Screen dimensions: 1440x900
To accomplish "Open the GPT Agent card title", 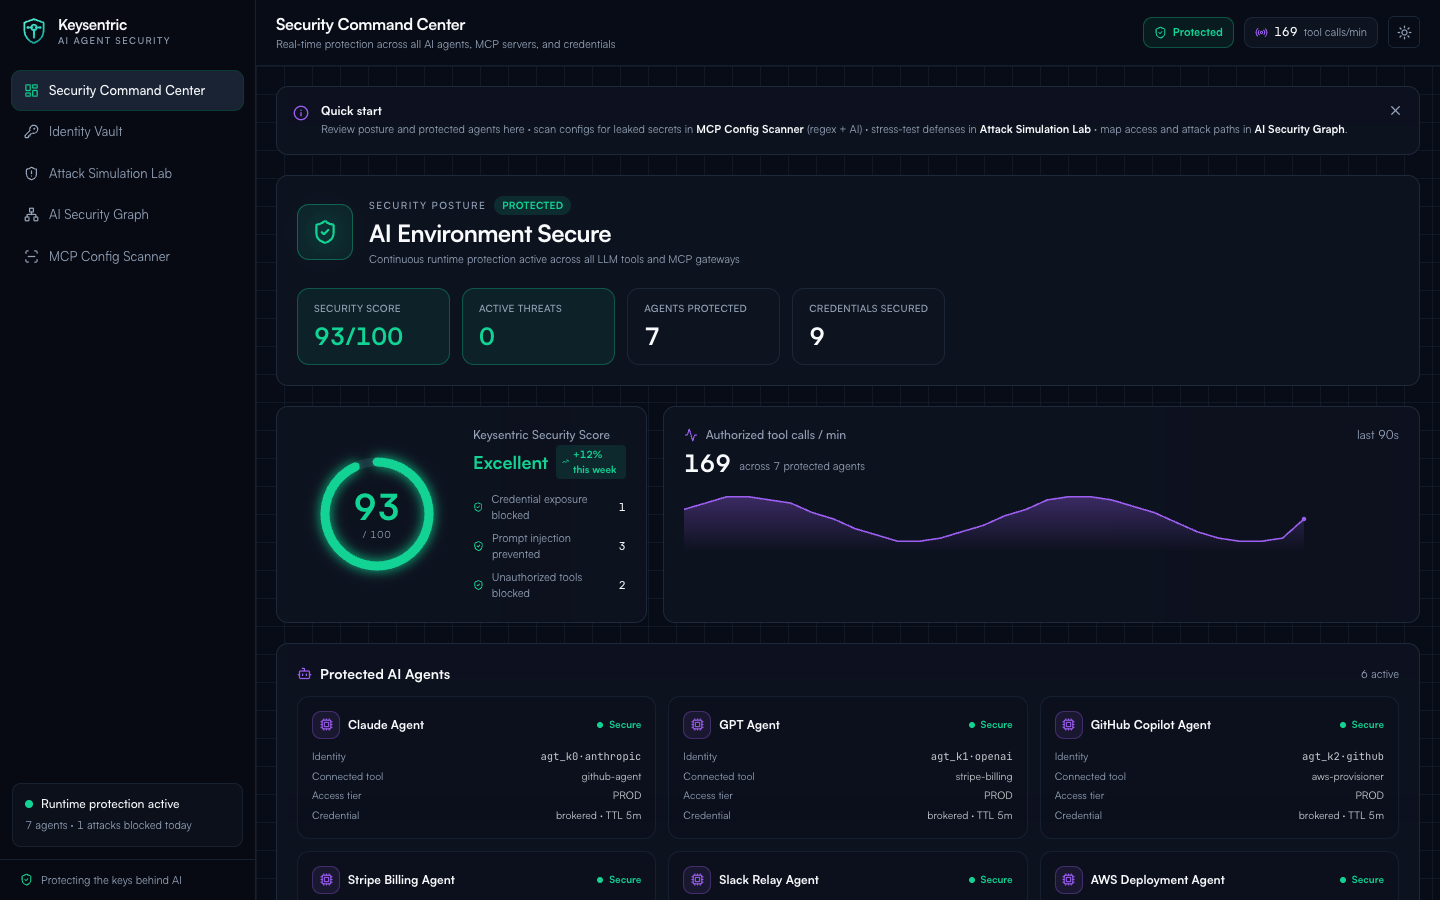I will pyautogui.click(x=749, y=725).
